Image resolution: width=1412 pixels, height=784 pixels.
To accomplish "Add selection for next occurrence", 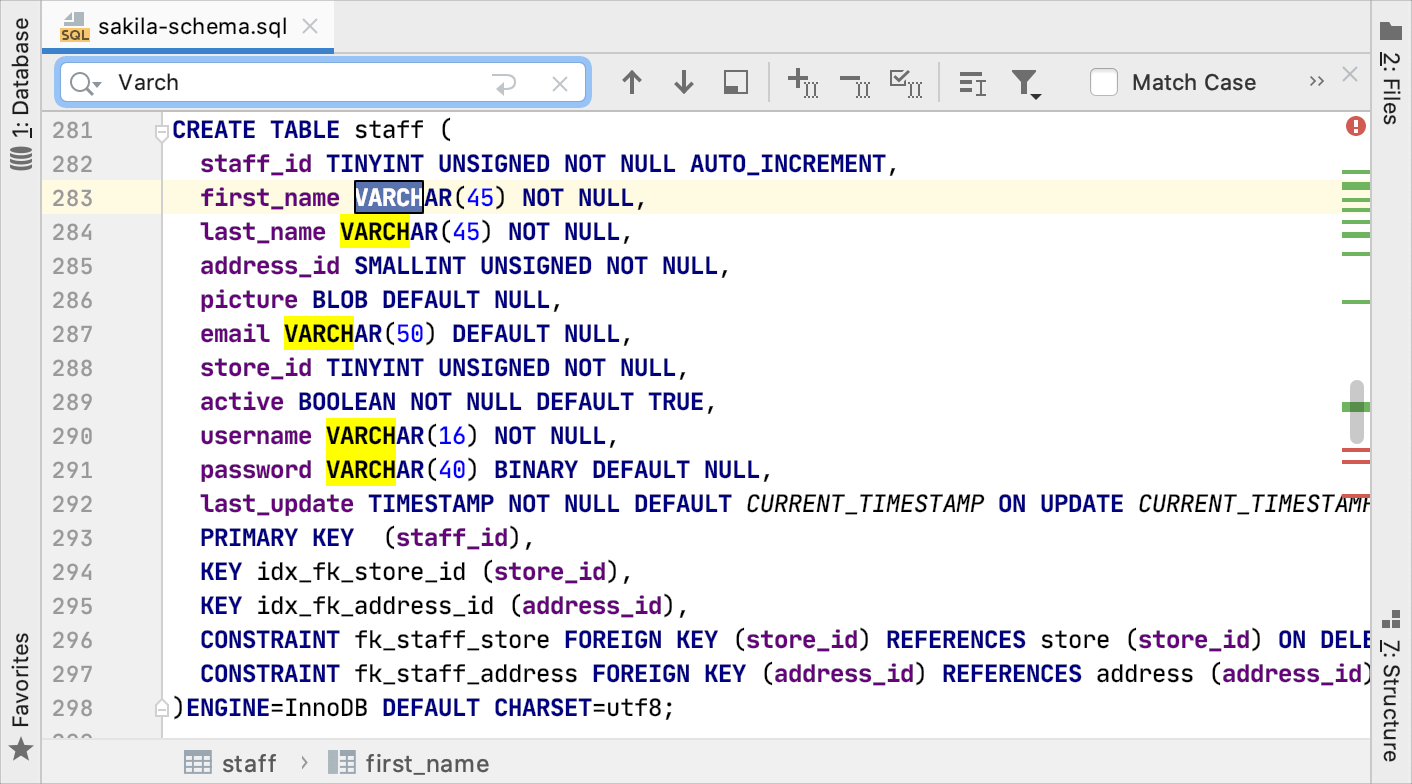I will [800, 82].
